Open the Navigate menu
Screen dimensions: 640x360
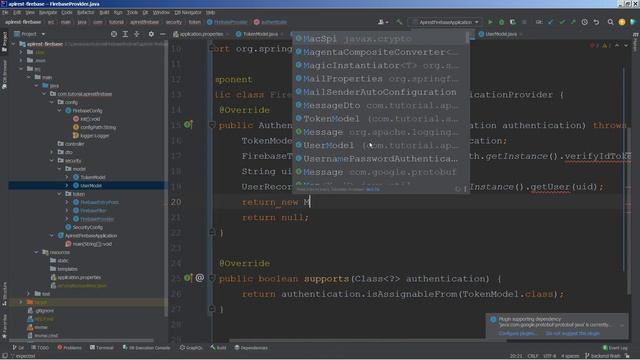coord(48,13)
